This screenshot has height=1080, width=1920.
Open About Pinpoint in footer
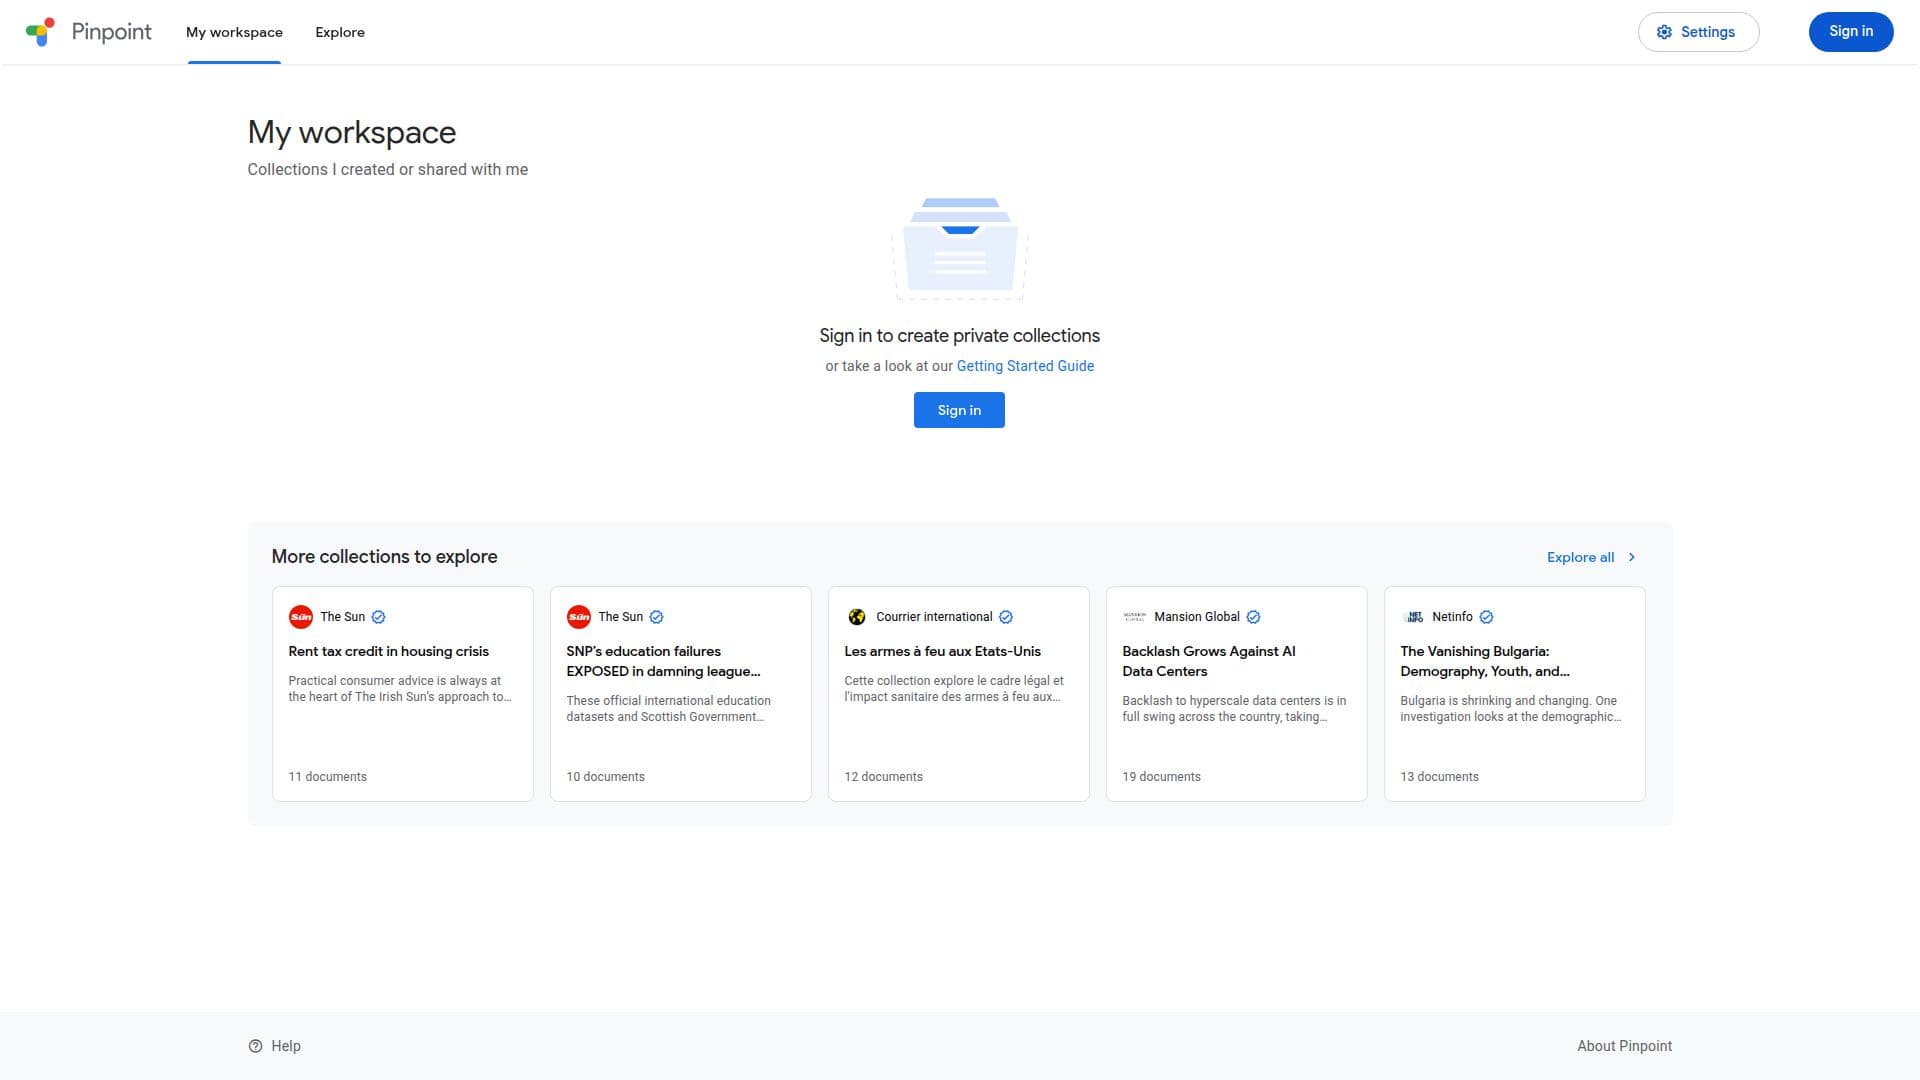(1624, 1046)
